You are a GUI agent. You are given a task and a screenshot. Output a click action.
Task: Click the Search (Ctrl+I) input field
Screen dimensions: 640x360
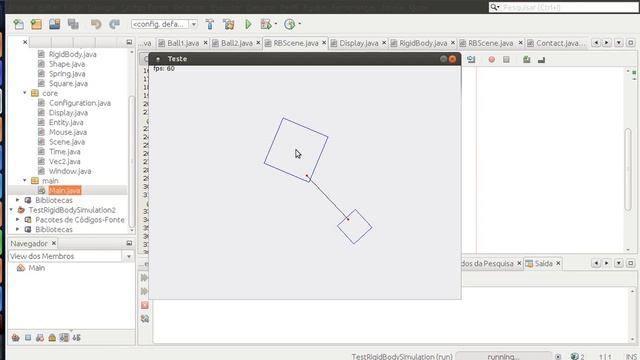pos(564,7)
